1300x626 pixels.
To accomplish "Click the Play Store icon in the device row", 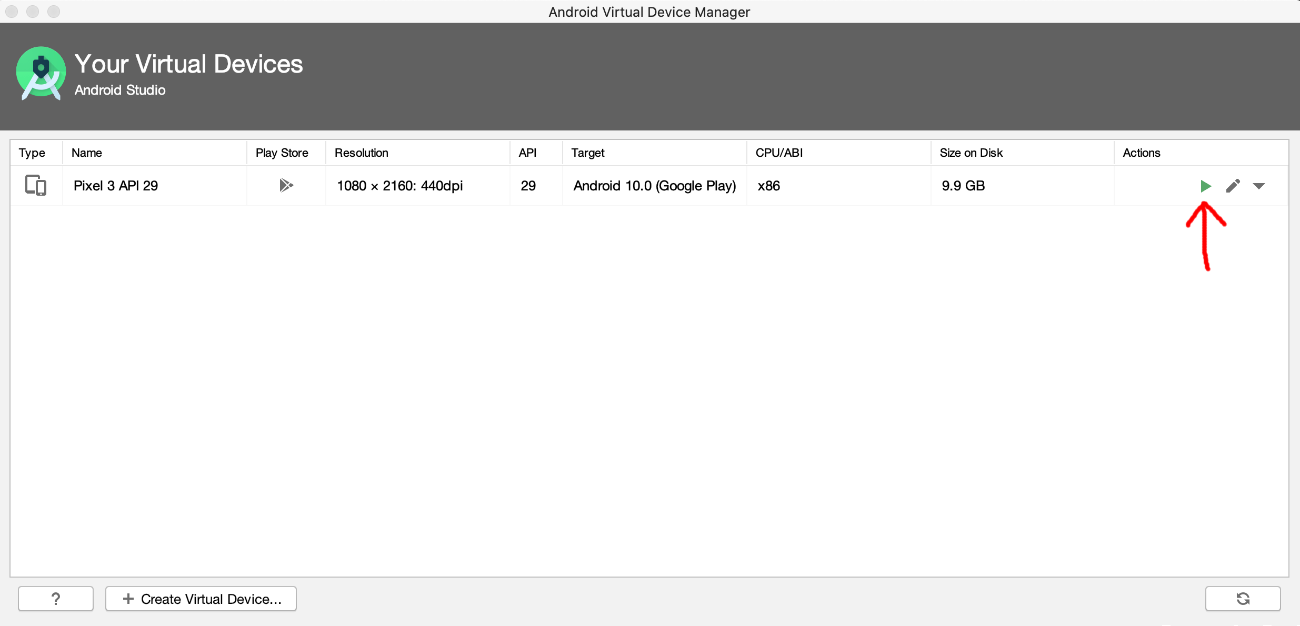I will tap(286, 186).
